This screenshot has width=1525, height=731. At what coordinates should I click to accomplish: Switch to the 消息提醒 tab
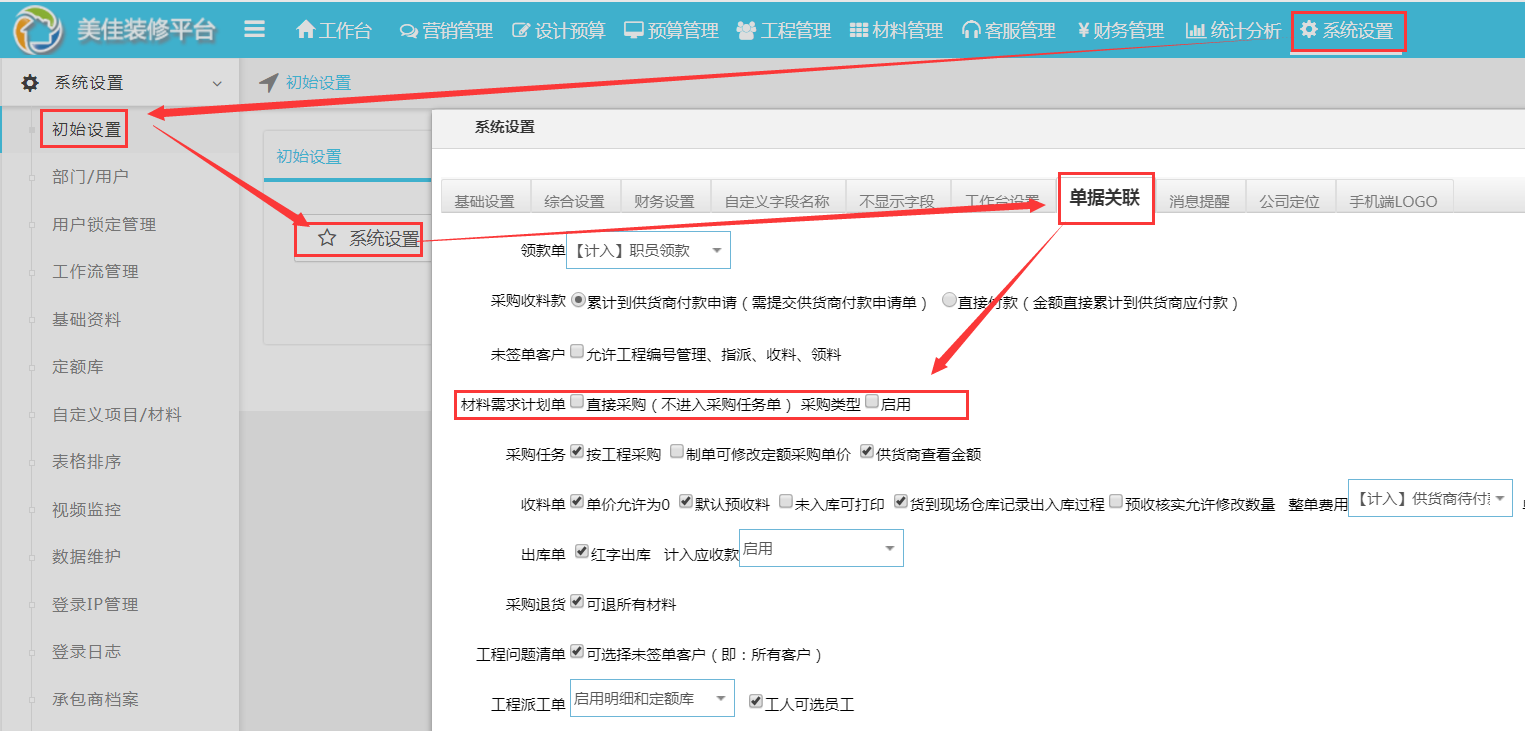tap(1199, 201)
